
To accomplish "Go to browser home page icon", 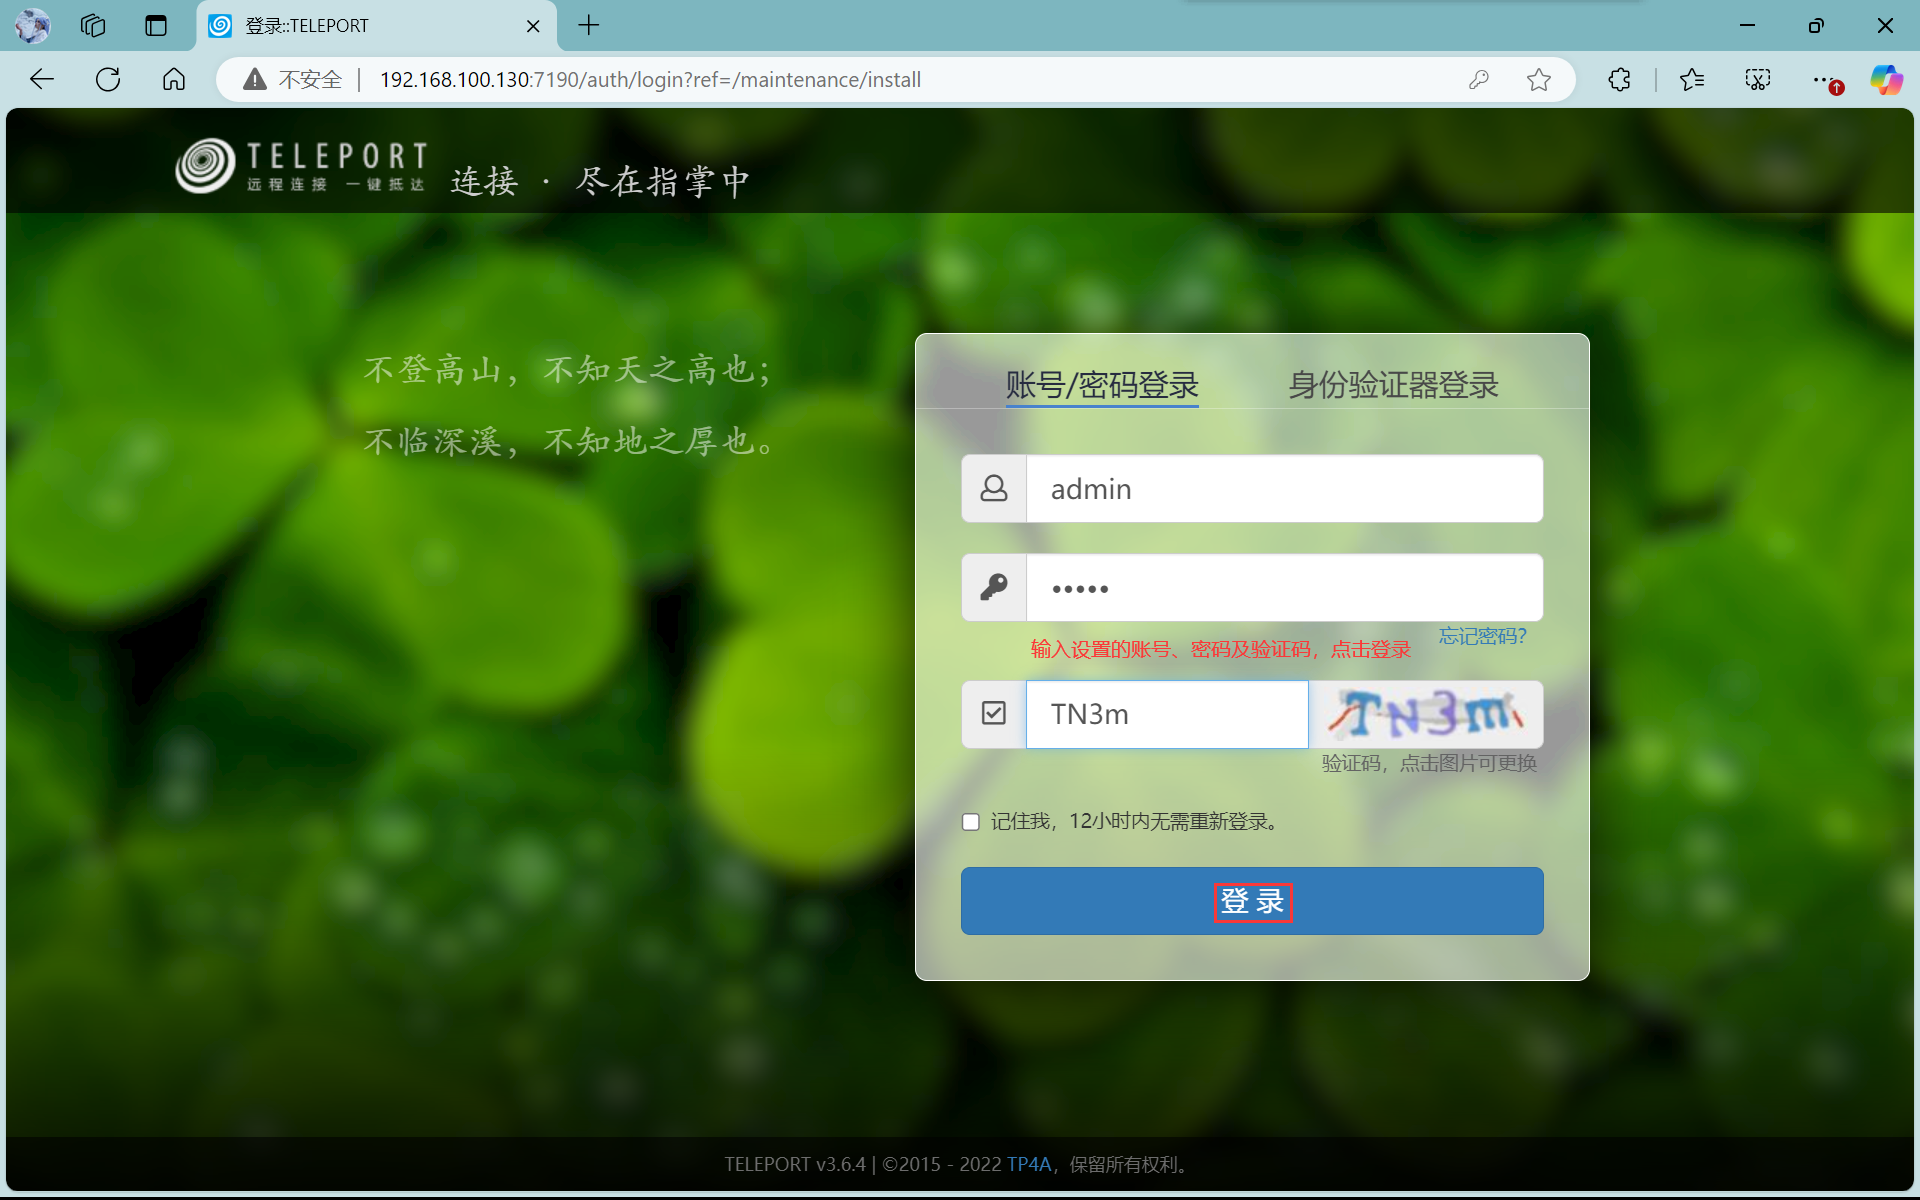I will coord(174,80).
